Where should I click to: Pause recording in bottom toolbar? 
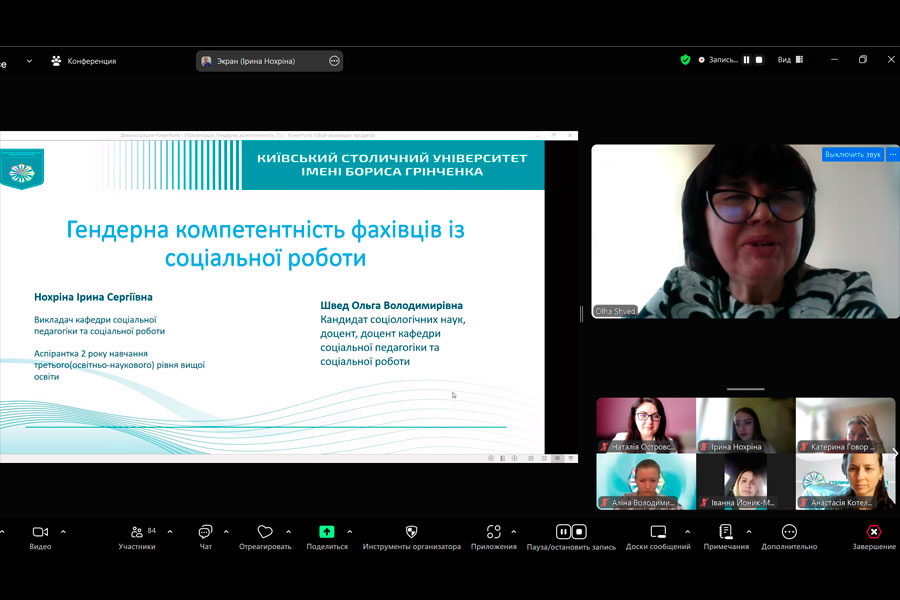point(564,532)
